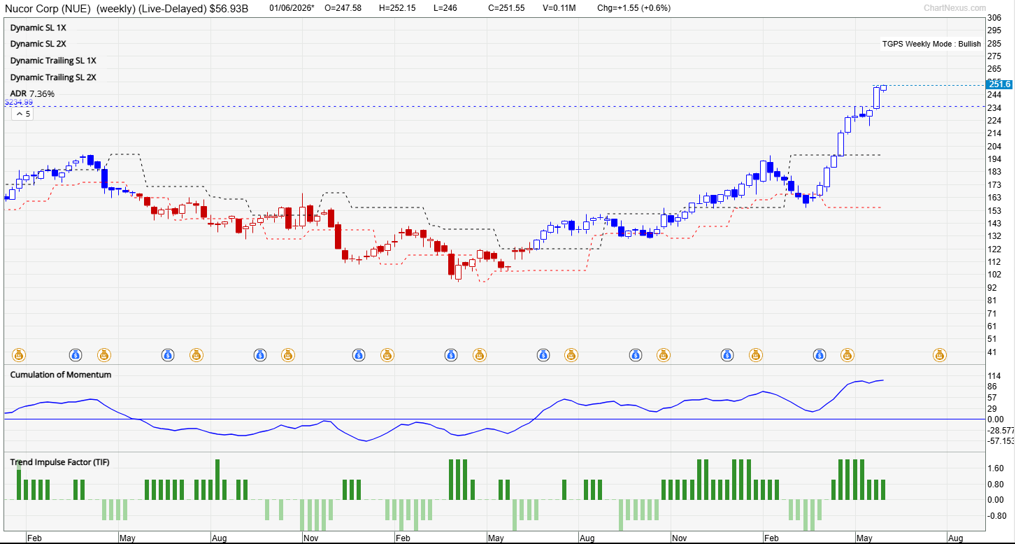Click the orange event icon just before first May label
The height and width of the screenshot is (544, 1015).
click(104, 354)
